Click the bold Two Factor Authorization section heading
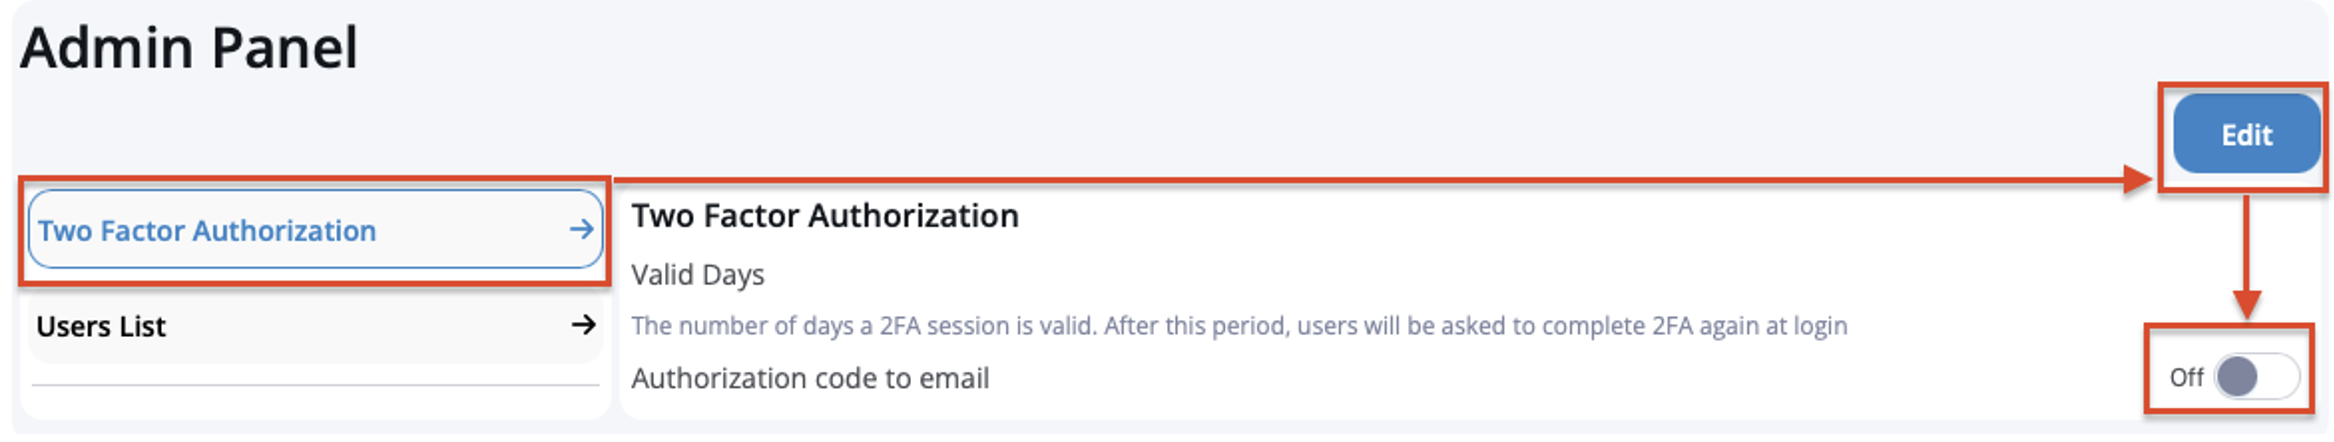Image resolution: width=2334 pixels, height=442 pixels. [x=824, y=216]
